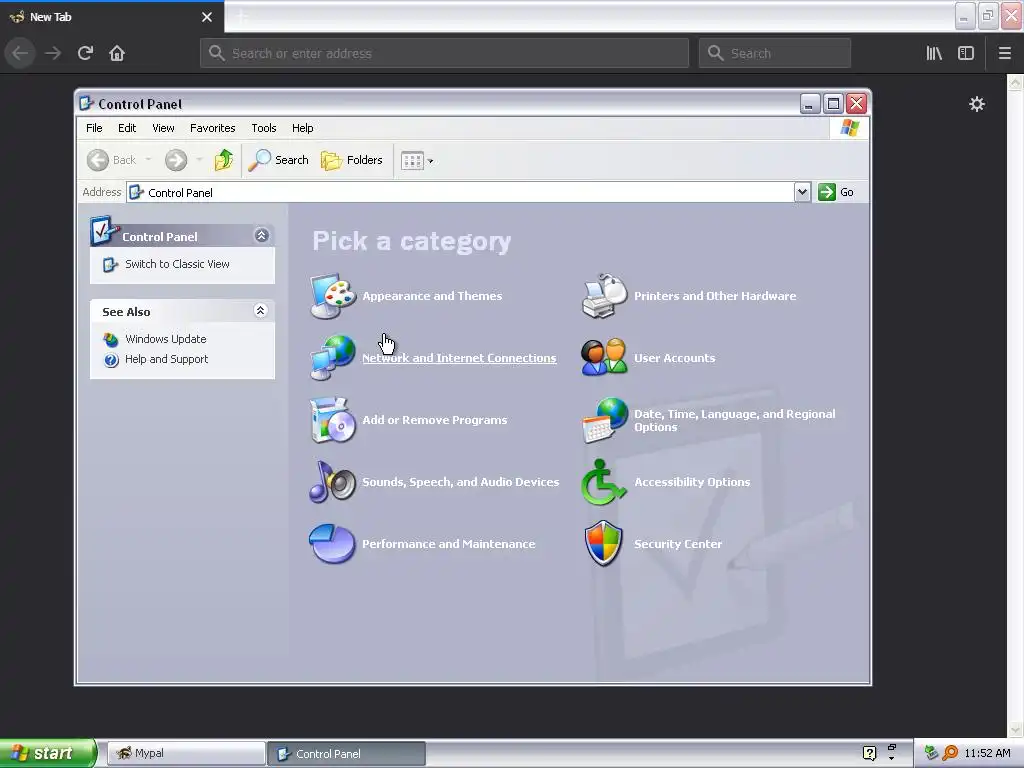The image size is (1024, 768).
Task: Open the browser hamburger menu
Action: (x=1004, y=53)
